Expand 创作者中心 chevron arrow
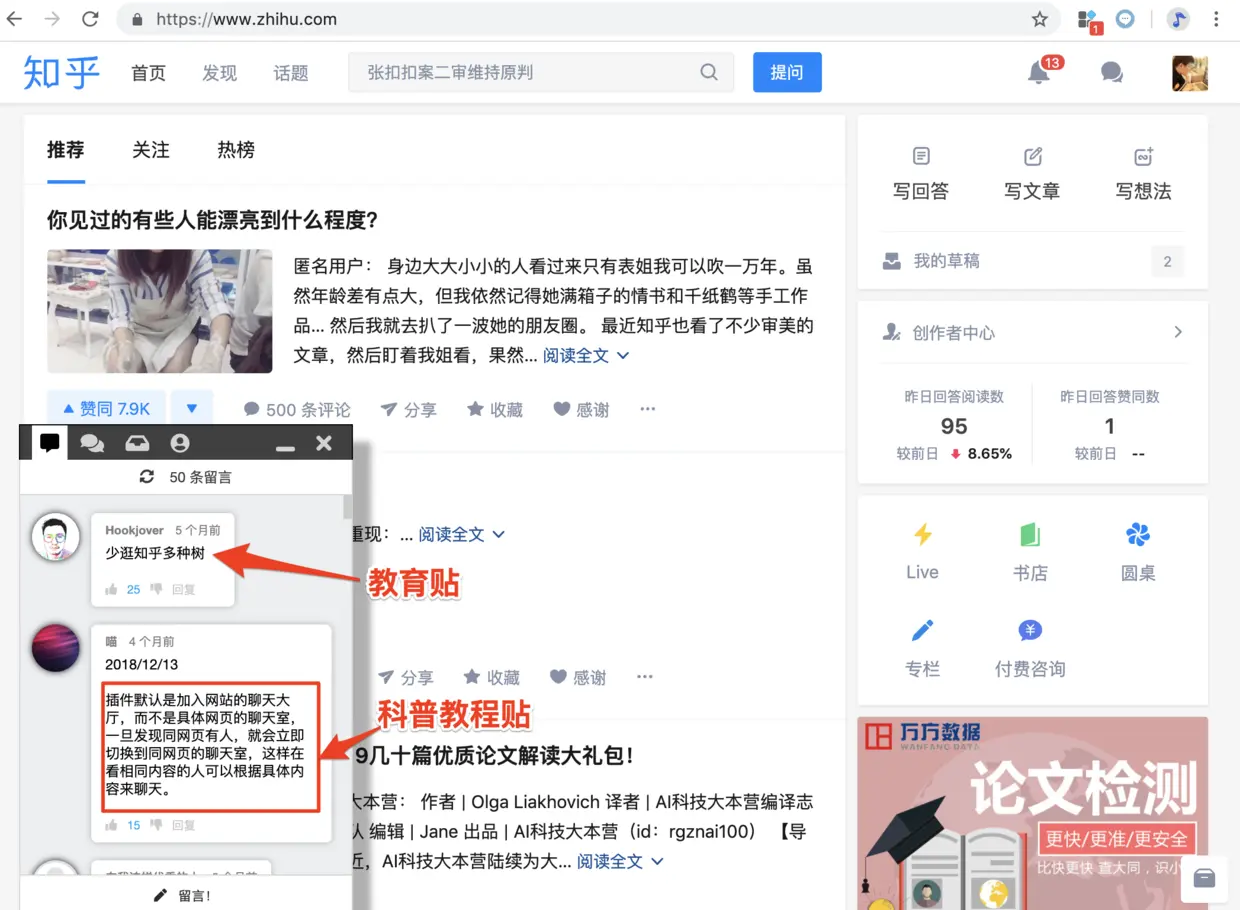This screenshot has width=1240, height=910. coord(1178,332)
